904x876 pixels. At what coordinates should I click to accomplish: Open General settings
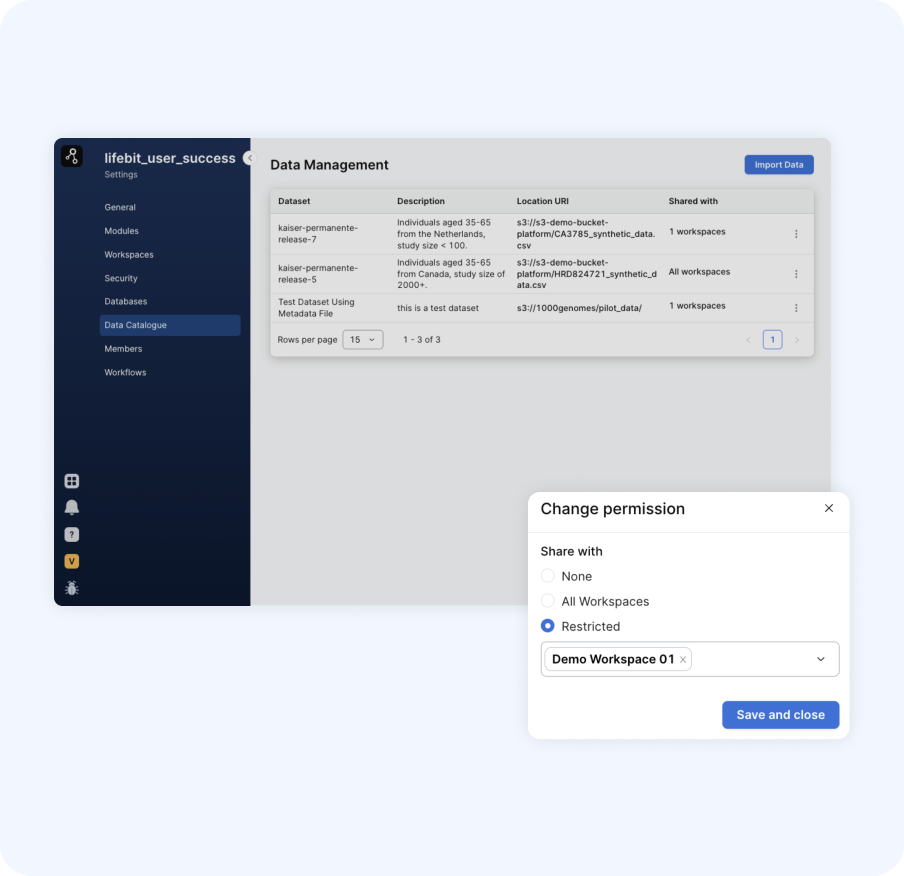120,207
